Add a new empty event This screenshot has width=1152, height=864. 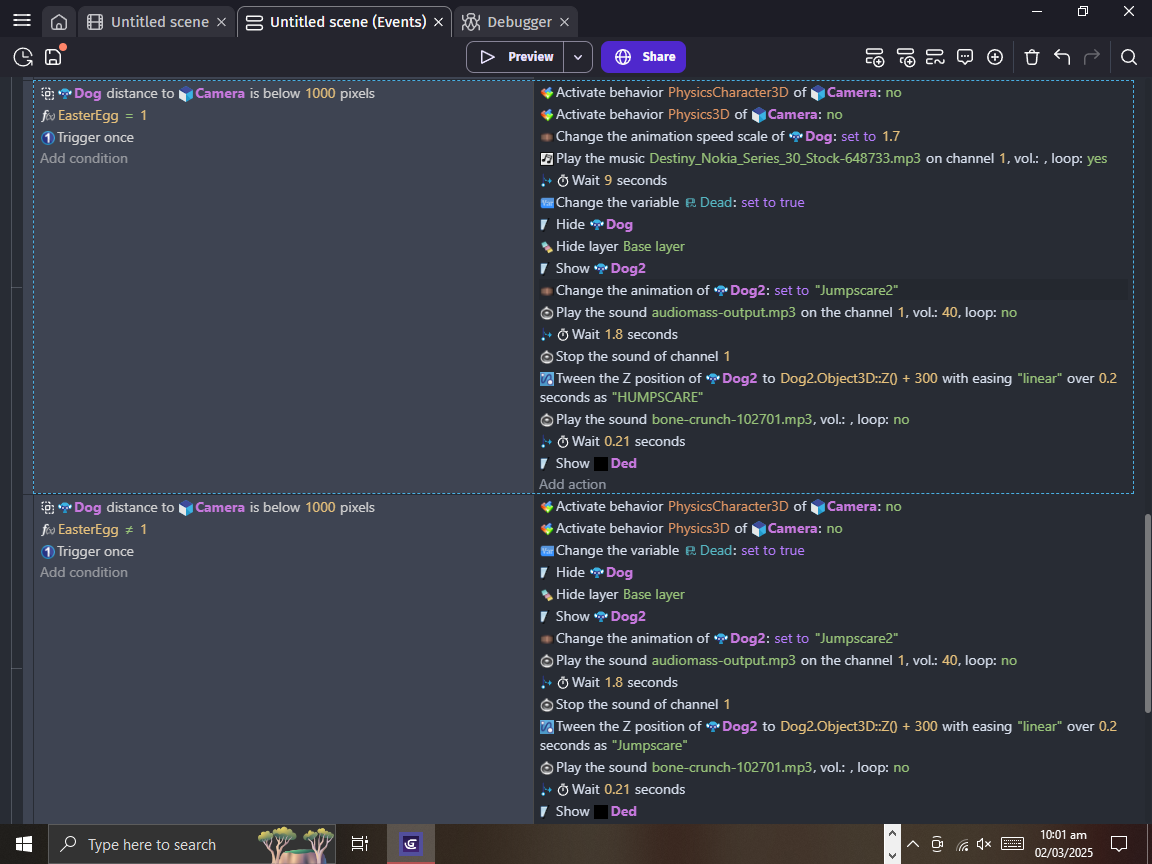(x=874, y=57)
